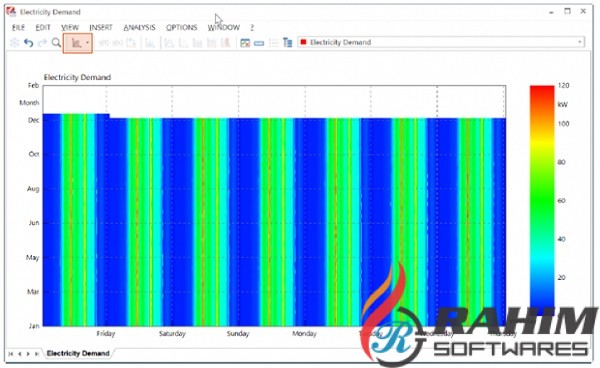
Task: Click the 80 color scale value
Action: pyautogui.click(x=561, y=162)
